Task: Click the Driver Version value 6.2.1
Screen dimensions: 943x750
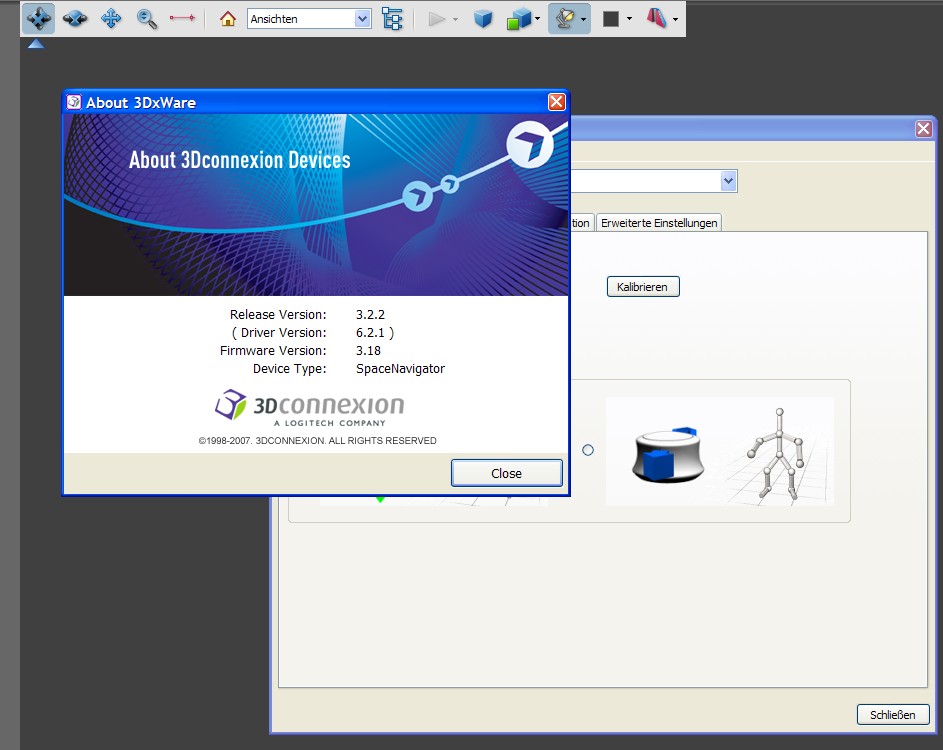Action: [370, 333]
